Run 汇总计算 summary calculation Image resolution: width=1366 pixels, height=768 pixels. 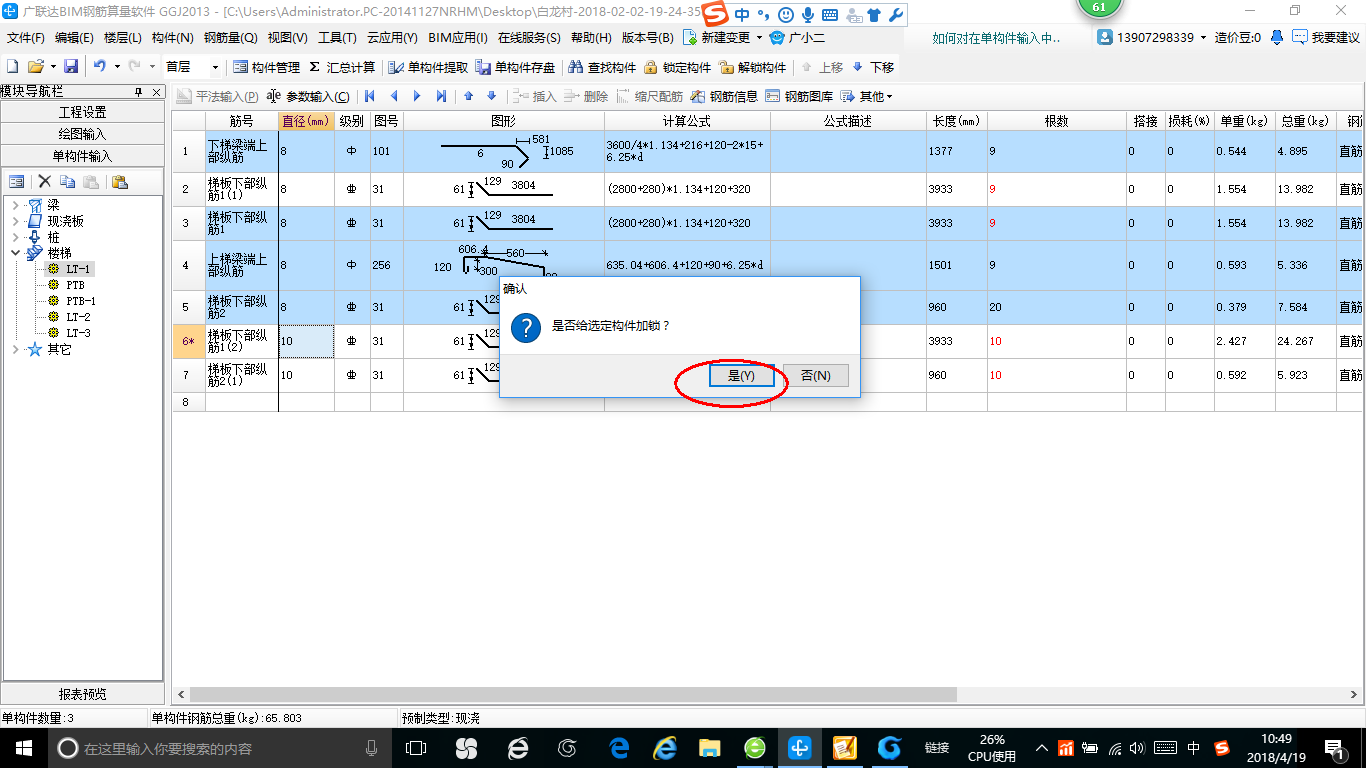pos(342,67)
